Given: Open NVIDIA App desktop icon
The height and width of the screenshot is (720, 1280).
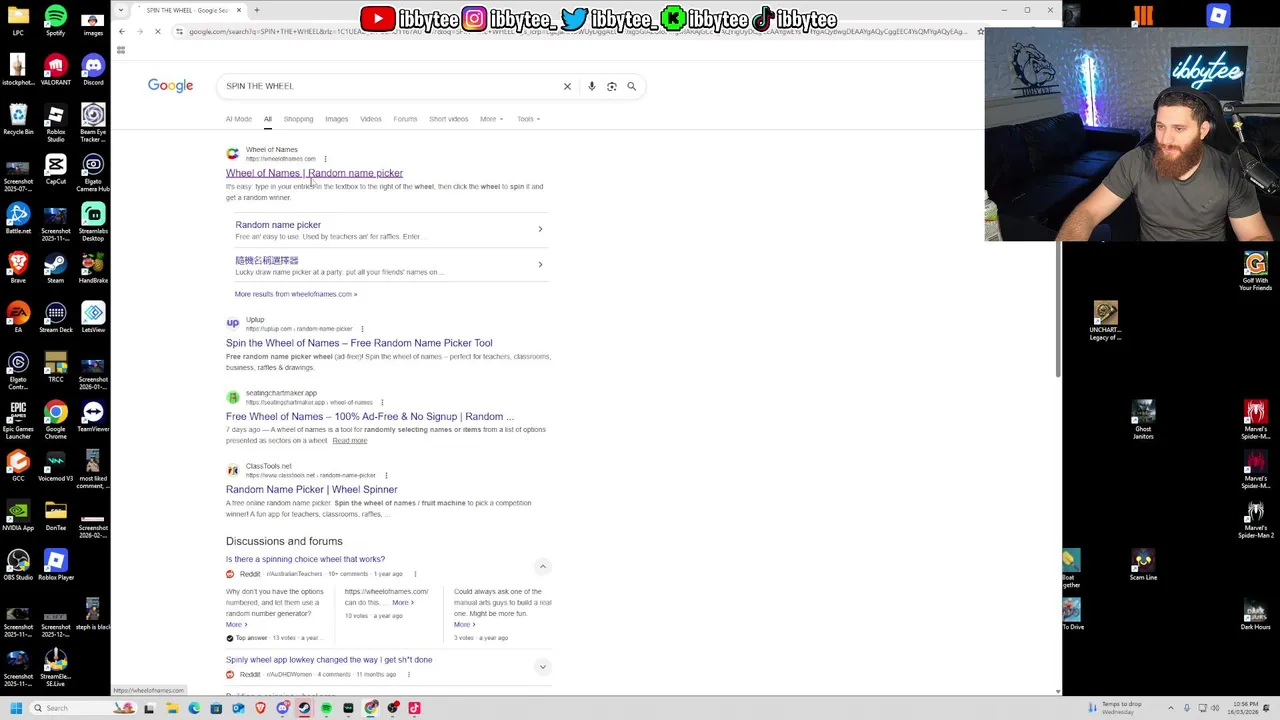Looking at the screenshot, I should (18, 514).
